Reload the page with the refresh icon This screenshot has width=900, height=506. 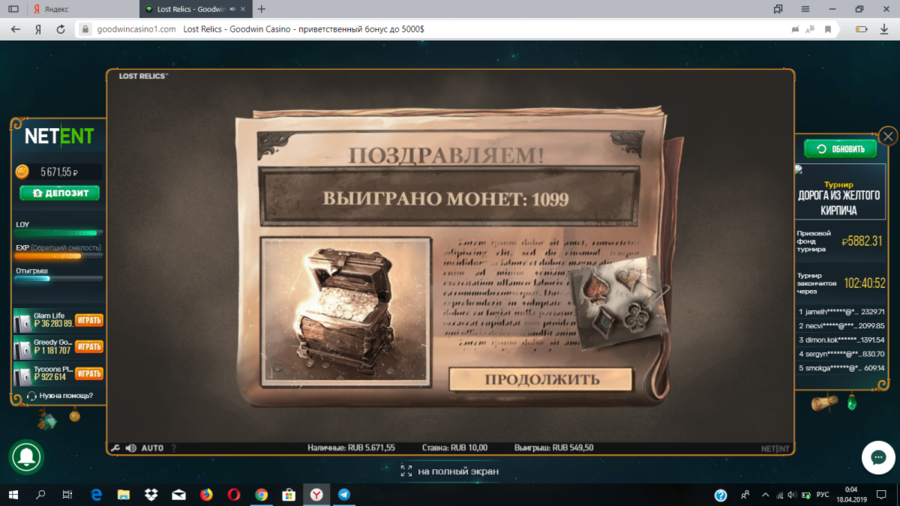pyautogui.click(x=61, y=29)
